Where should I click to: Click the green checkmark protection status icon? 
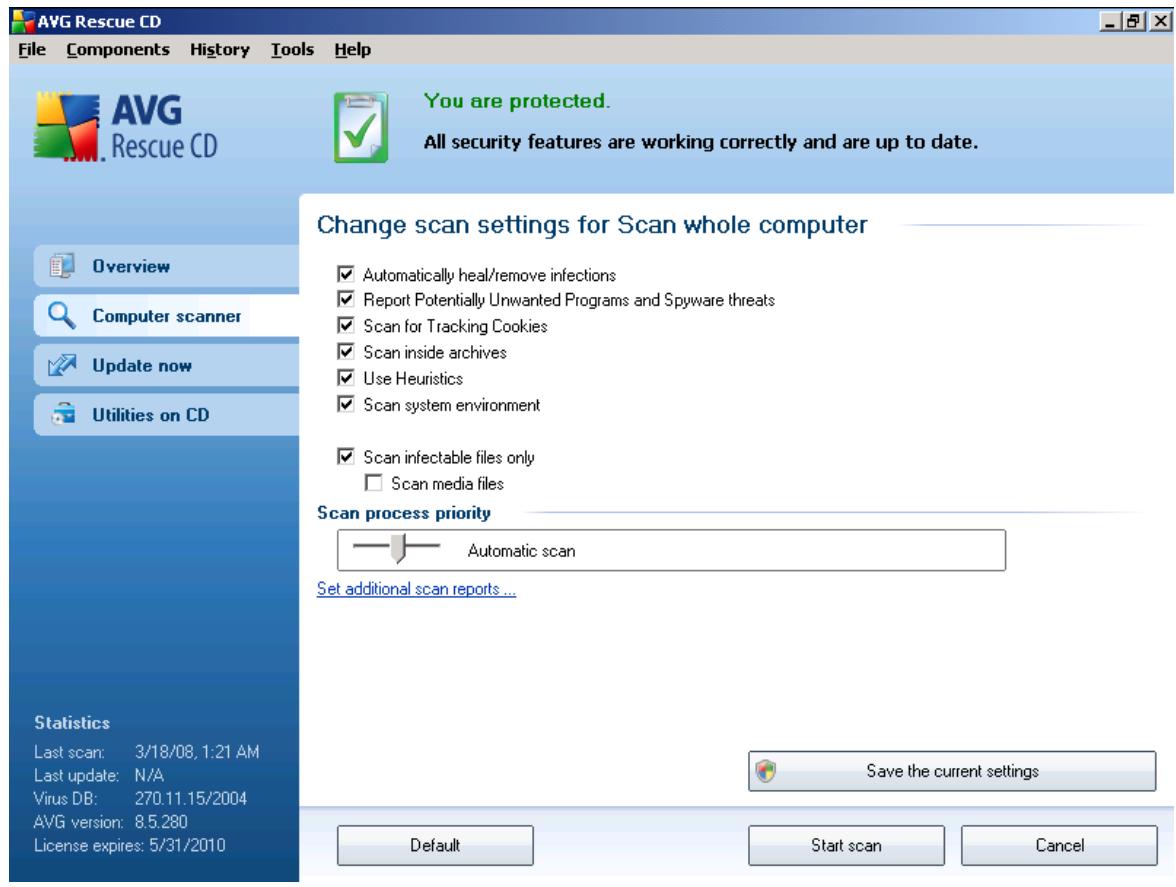[x=361, y=127]
